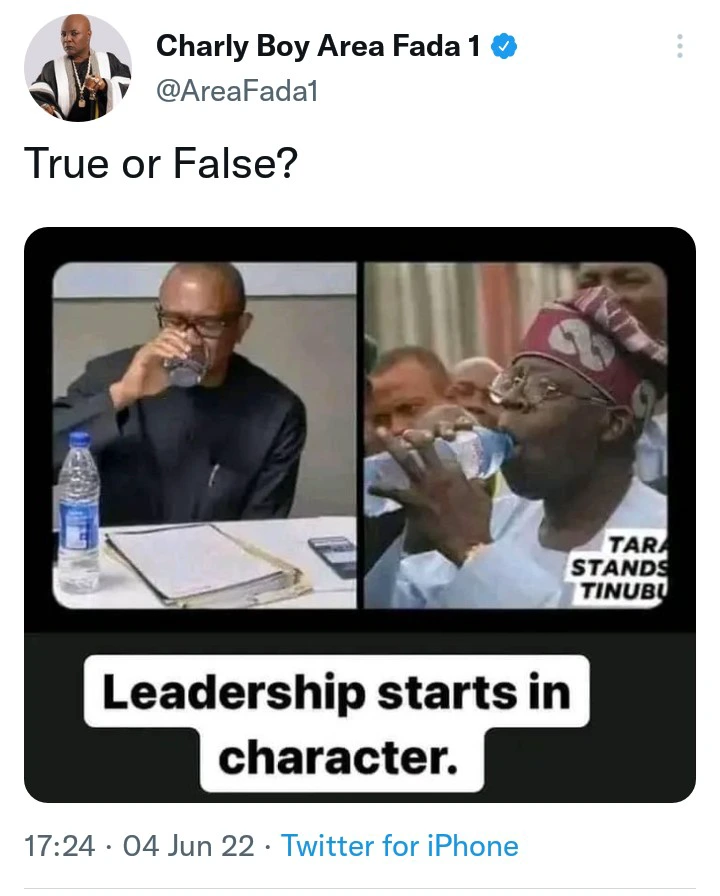Open the tweet's three-dot more options menu
The image size is (720, 896).
pyautogui.click(x=679, y=46)
